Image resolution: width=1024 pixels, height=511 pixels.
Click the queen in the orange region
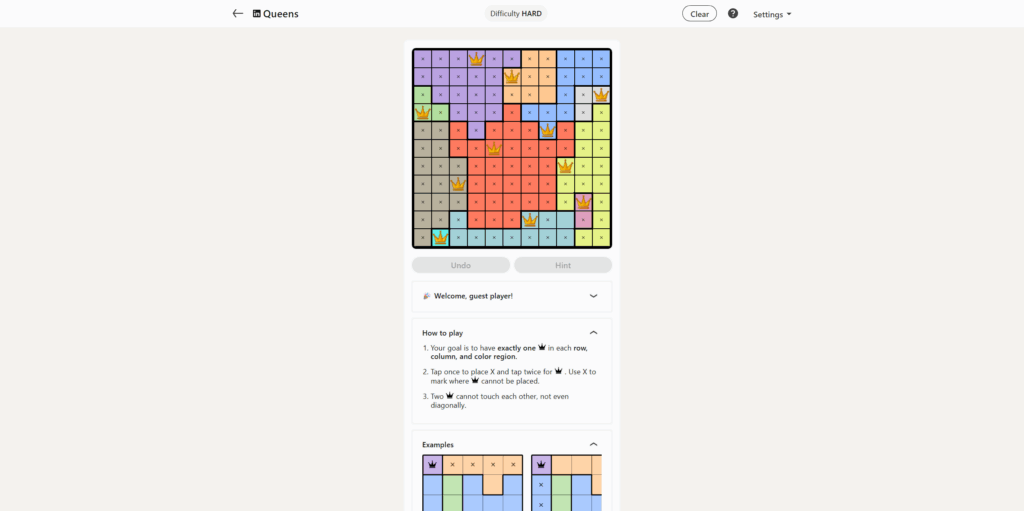pos(512,76)
